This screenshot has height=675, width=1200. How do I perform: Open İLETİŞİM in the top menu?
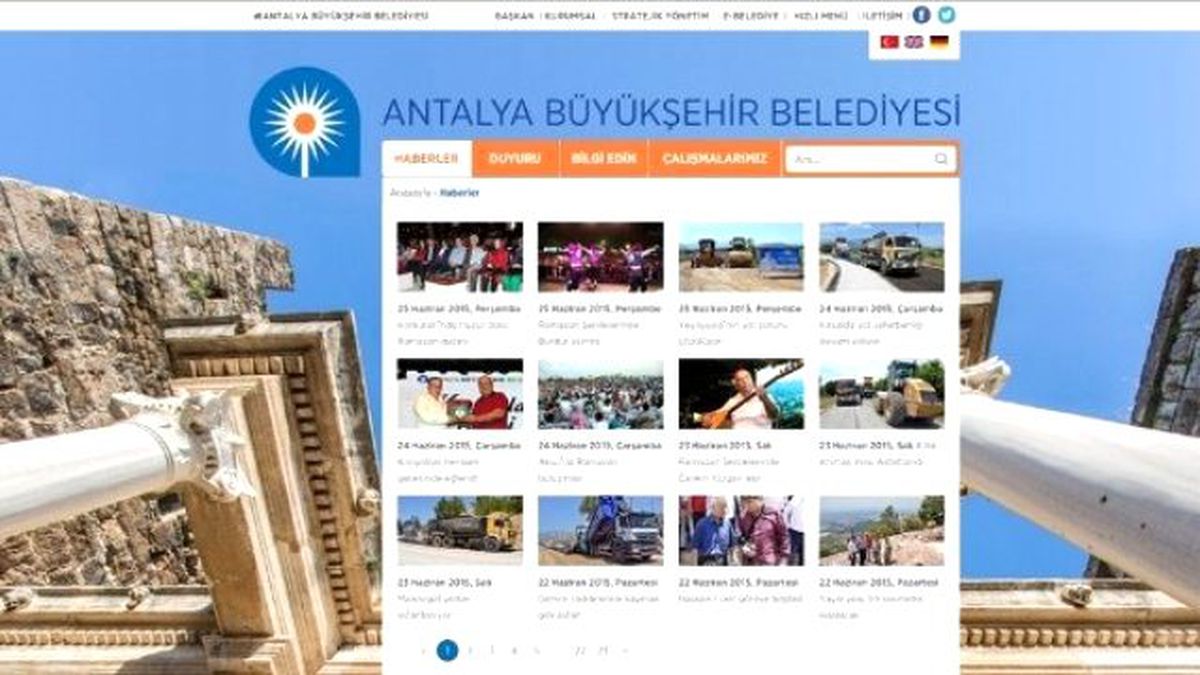[881, 16]
